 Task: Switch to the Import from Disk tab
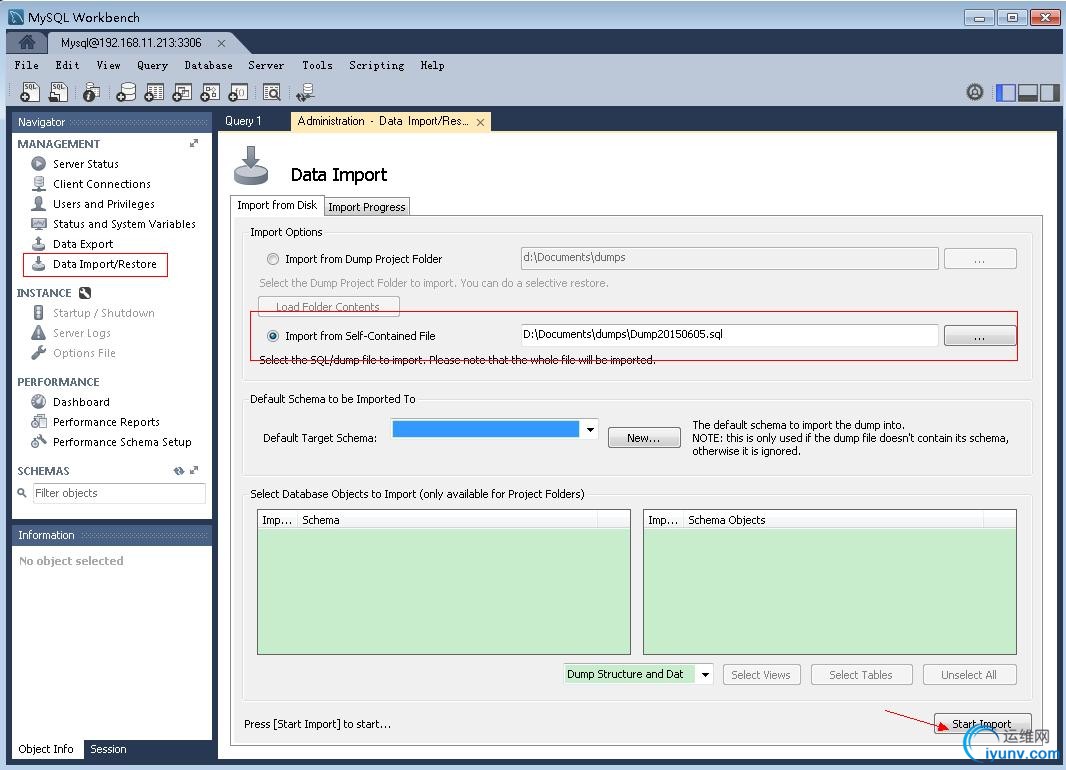click(277, 205)
